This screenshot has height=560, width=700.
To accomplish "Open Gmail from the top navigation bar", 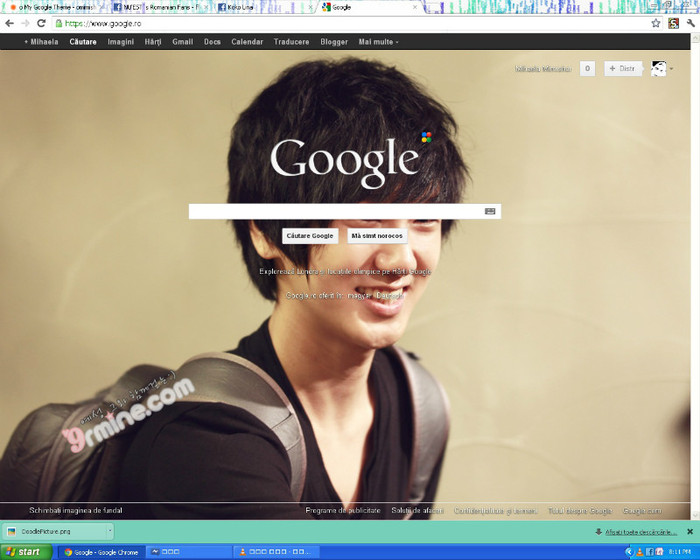I will 182,42.
